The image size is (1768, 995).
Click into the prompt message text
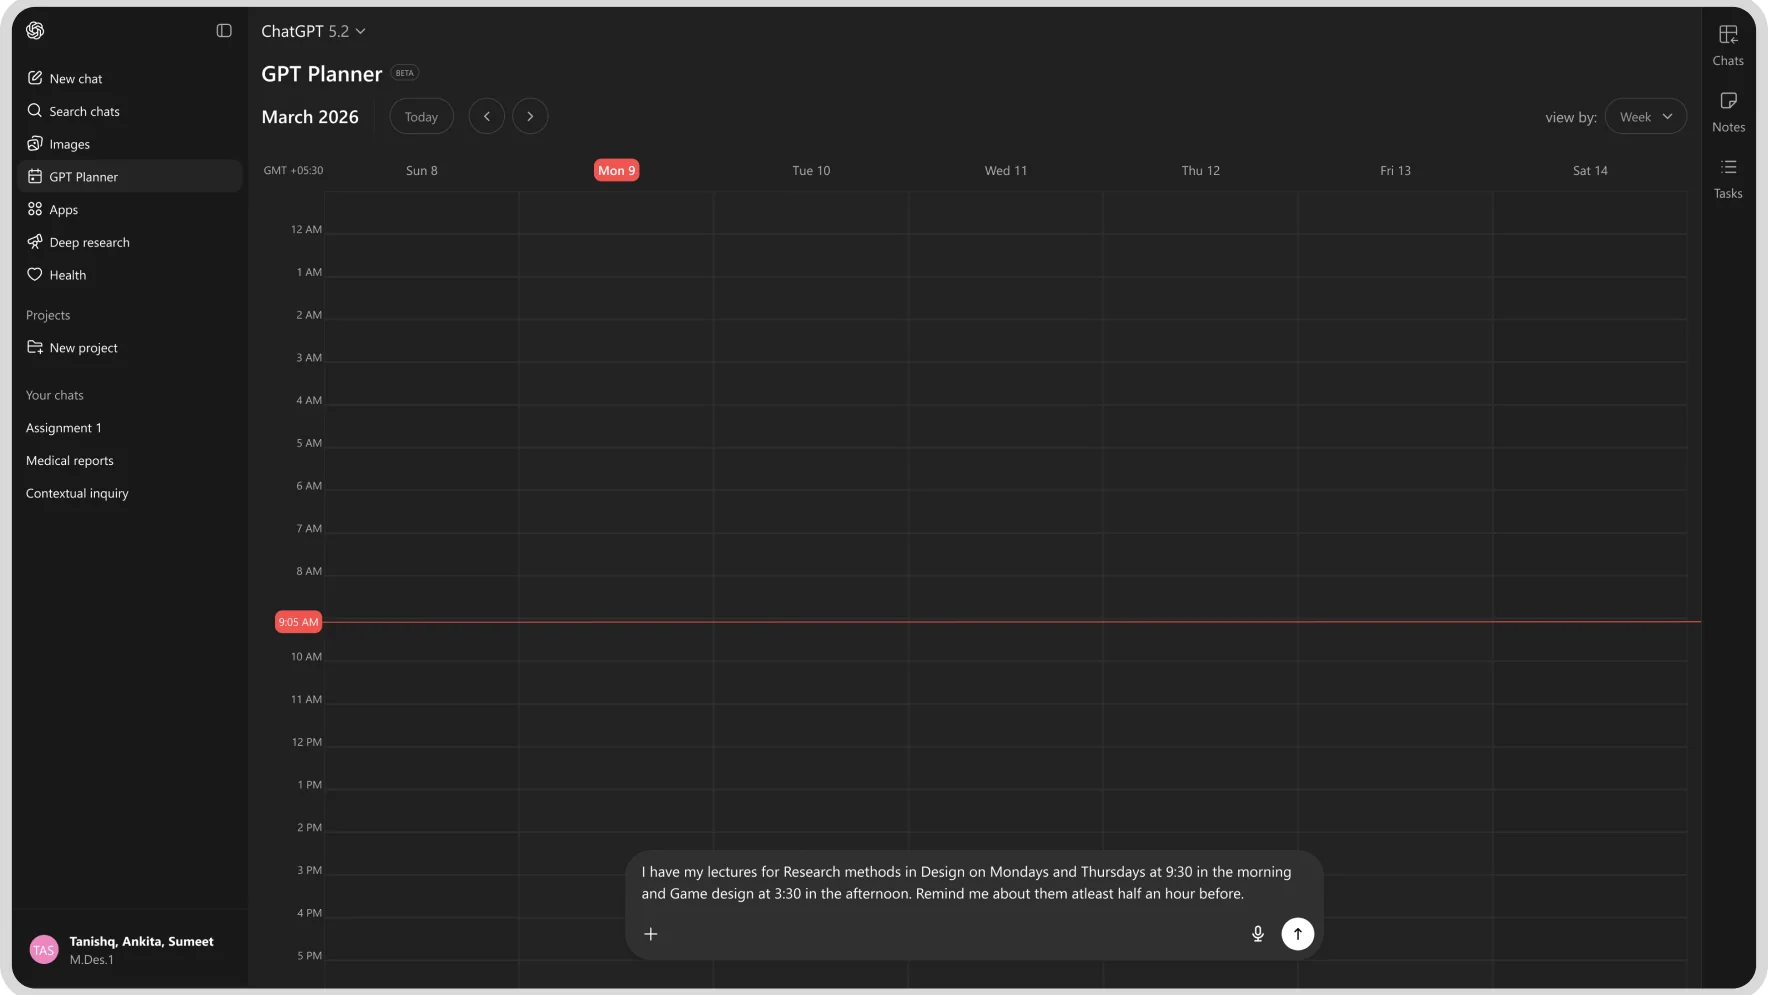[966, 883]
